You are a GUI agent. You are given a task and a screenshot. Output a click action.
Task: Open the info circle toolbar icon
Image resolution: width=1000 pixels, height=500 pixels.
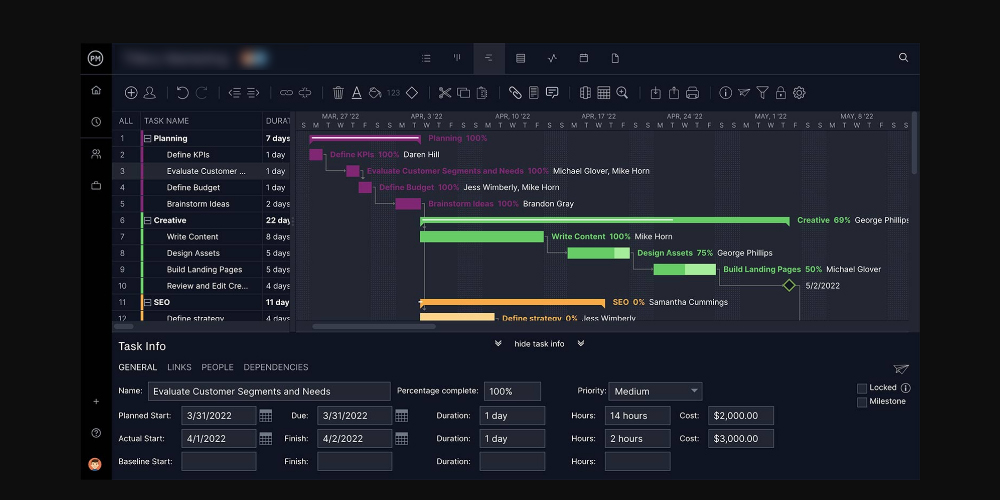[x=726, y=93]
